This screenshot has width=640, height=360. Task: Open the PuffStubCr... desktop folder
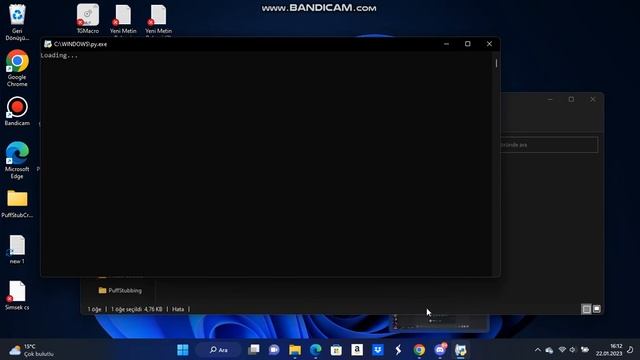click(17, 204)
